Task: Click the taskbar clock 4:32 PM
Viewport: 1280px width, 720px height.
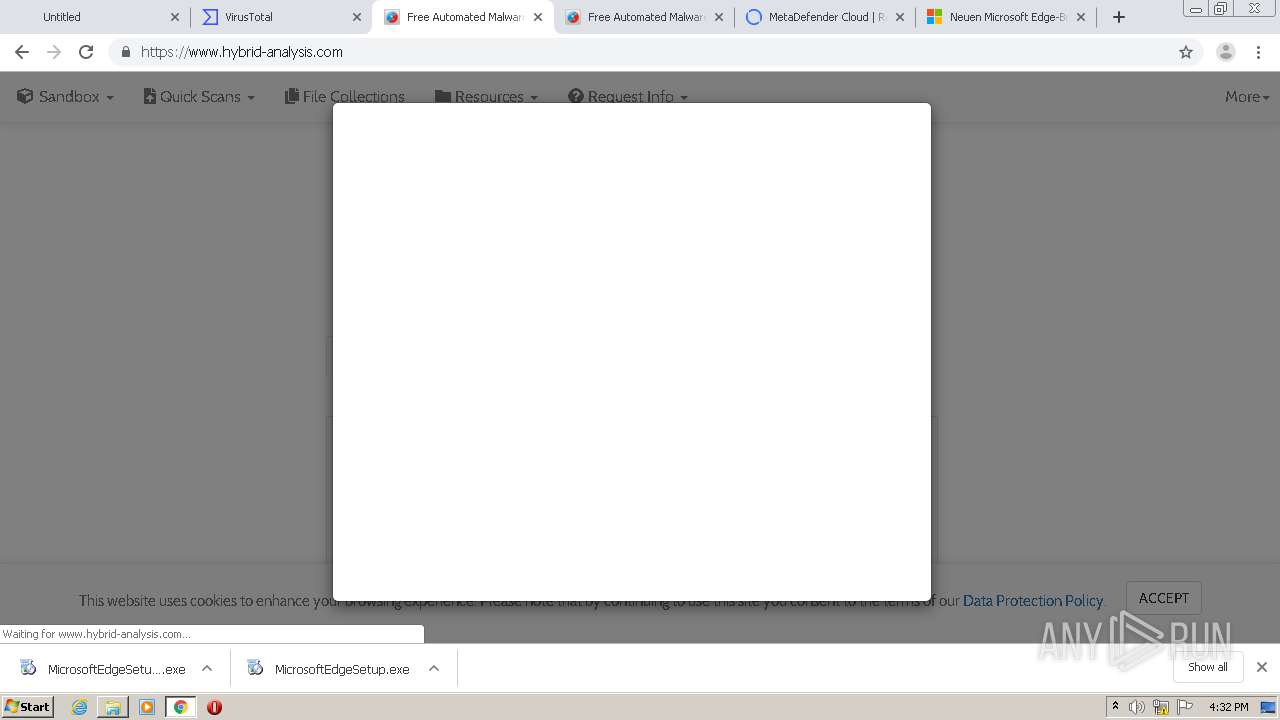Action: [1228, 707]
